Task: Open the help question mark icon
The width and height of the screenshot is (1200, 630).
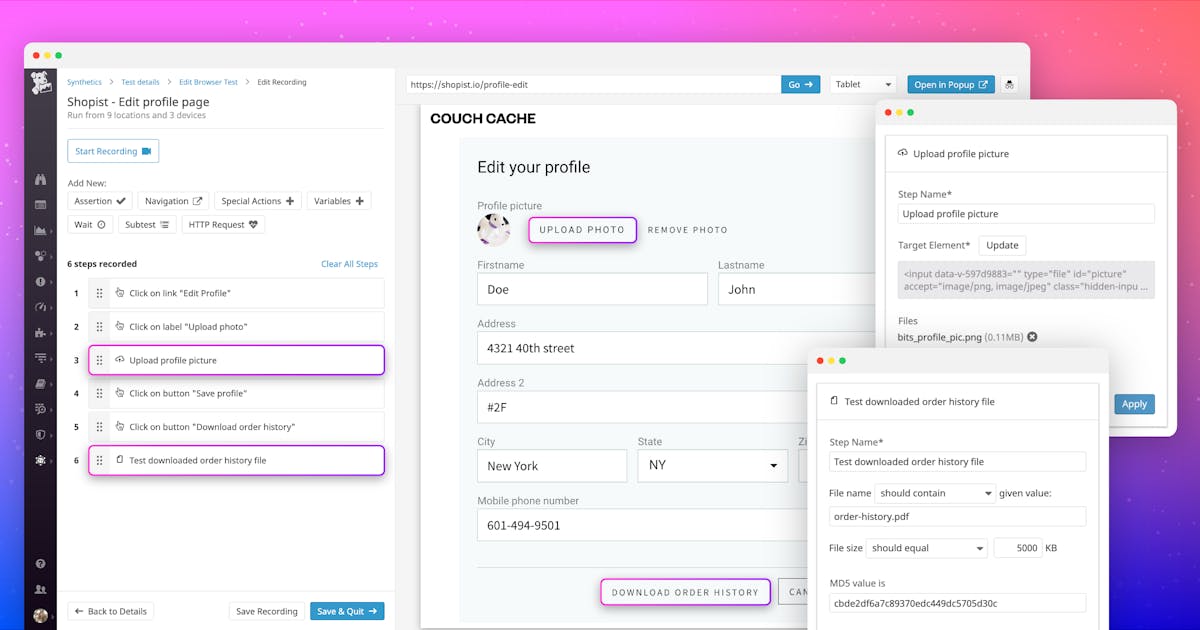Action: click(x=41, y=564)
